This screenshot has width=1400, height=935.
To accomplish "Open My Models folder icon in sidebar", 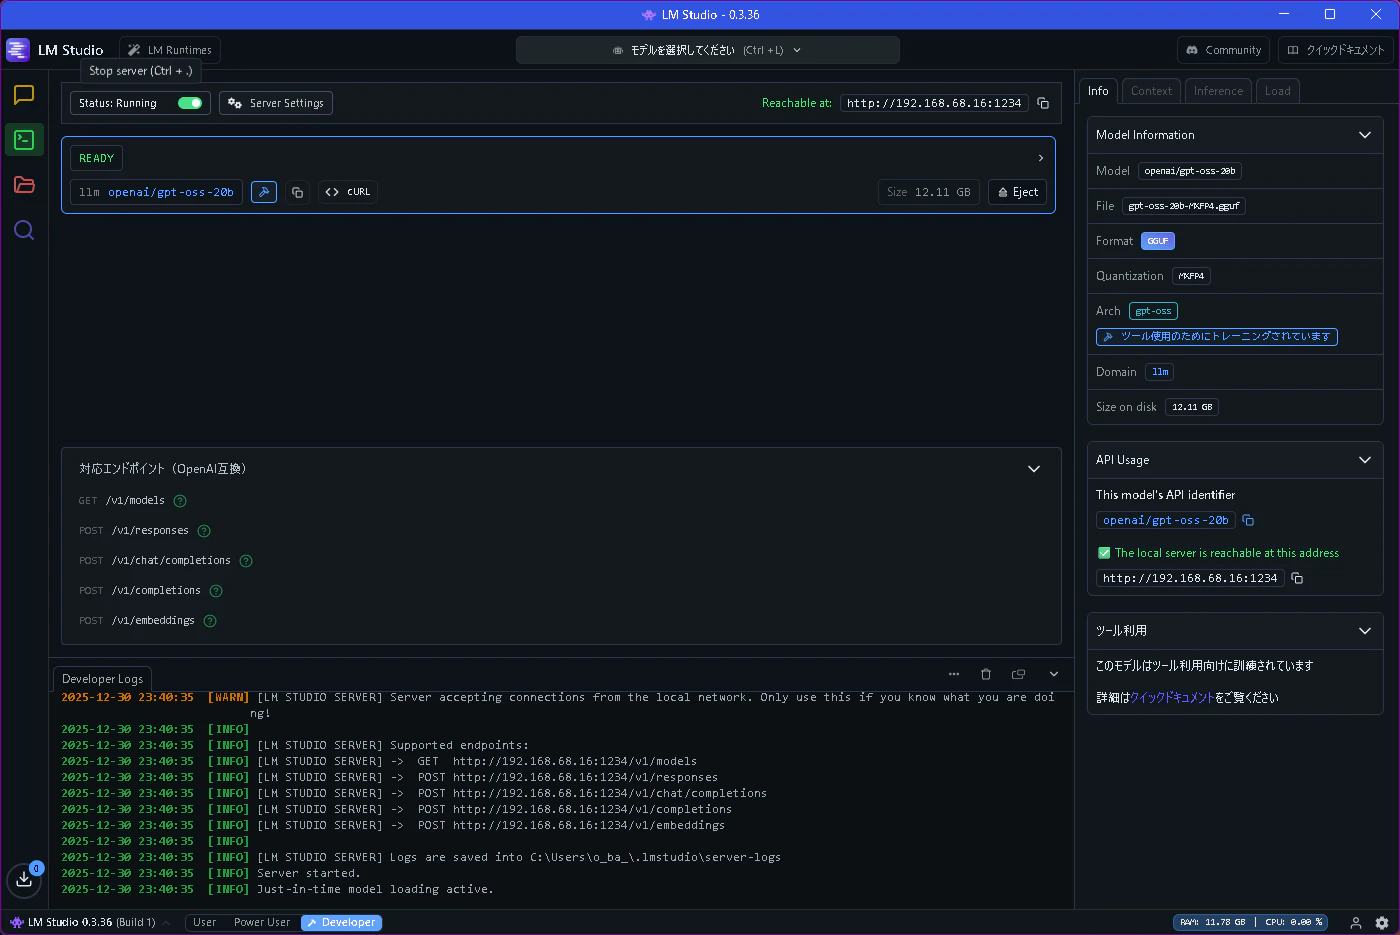I will (x=24, y=185).
